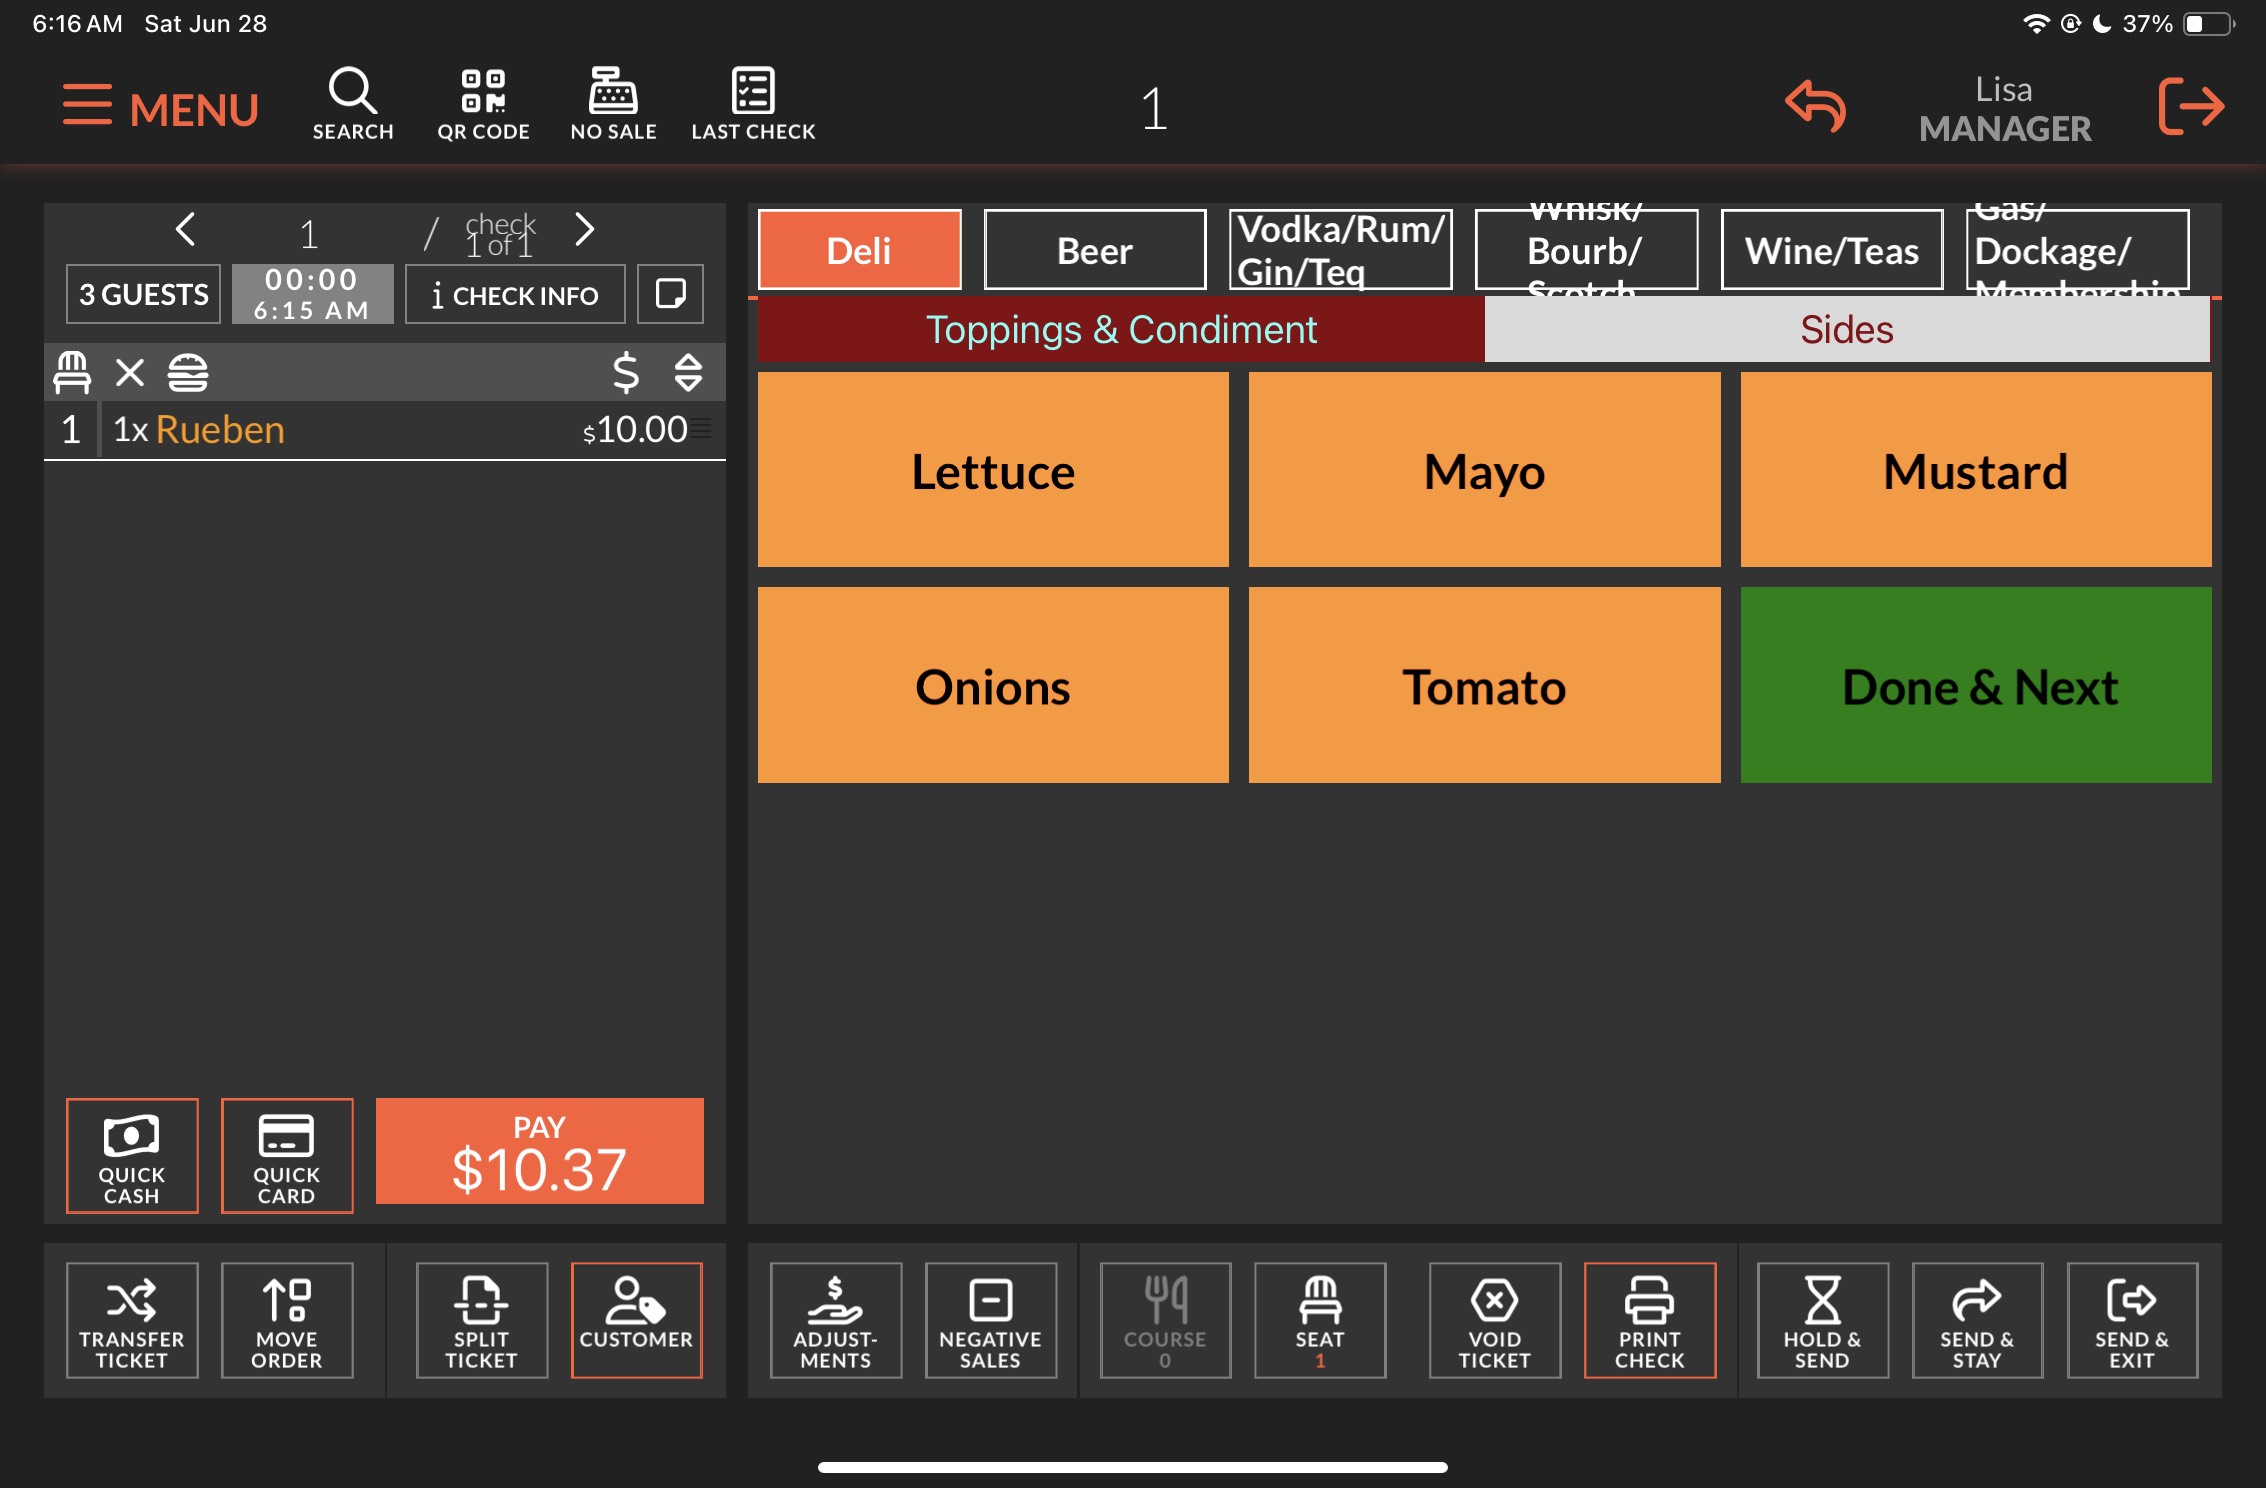Open the QR Code scanner
The image size is (2266, 1488).
(483, 103)
